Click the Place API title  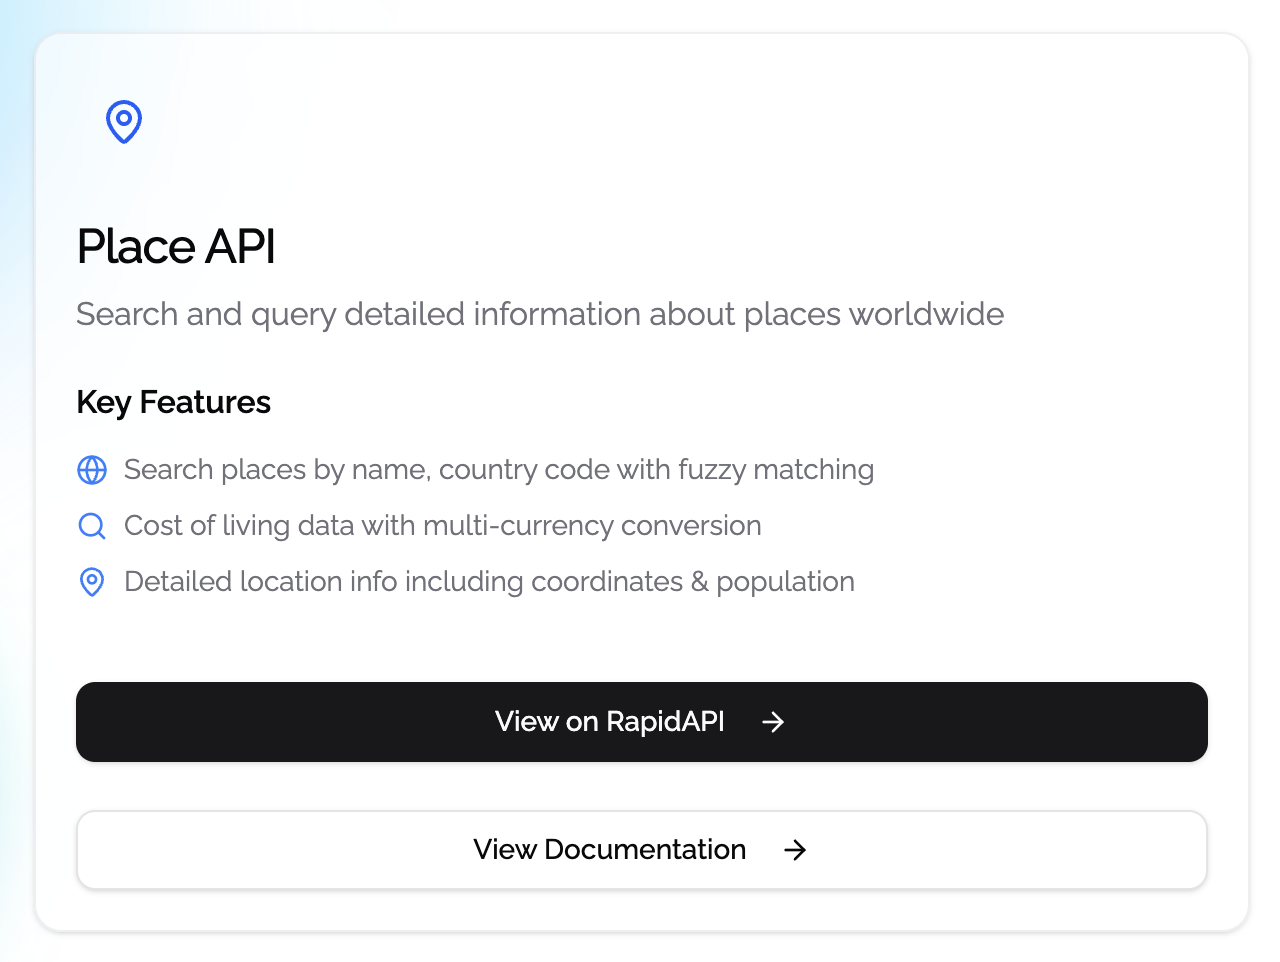click(176, 247)
